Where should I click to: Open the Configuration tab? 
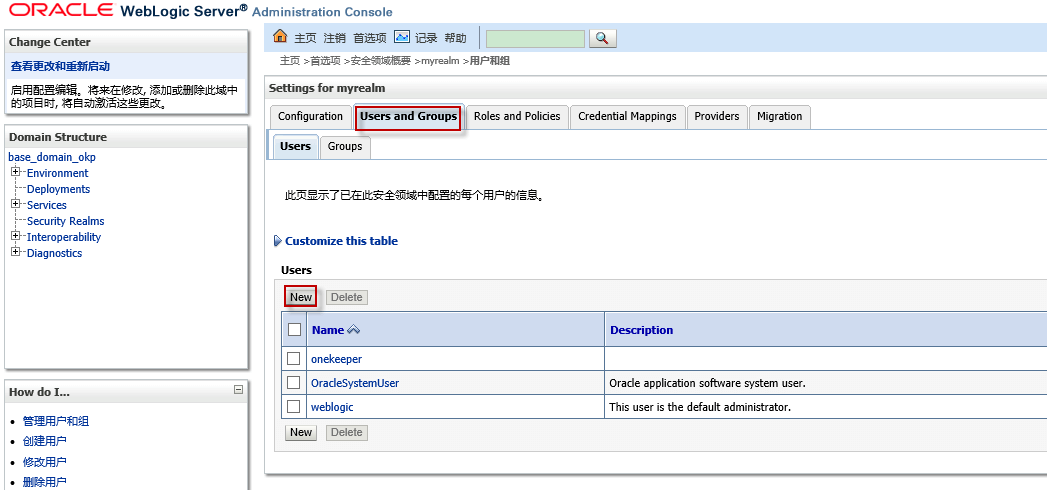pos(310,116)
